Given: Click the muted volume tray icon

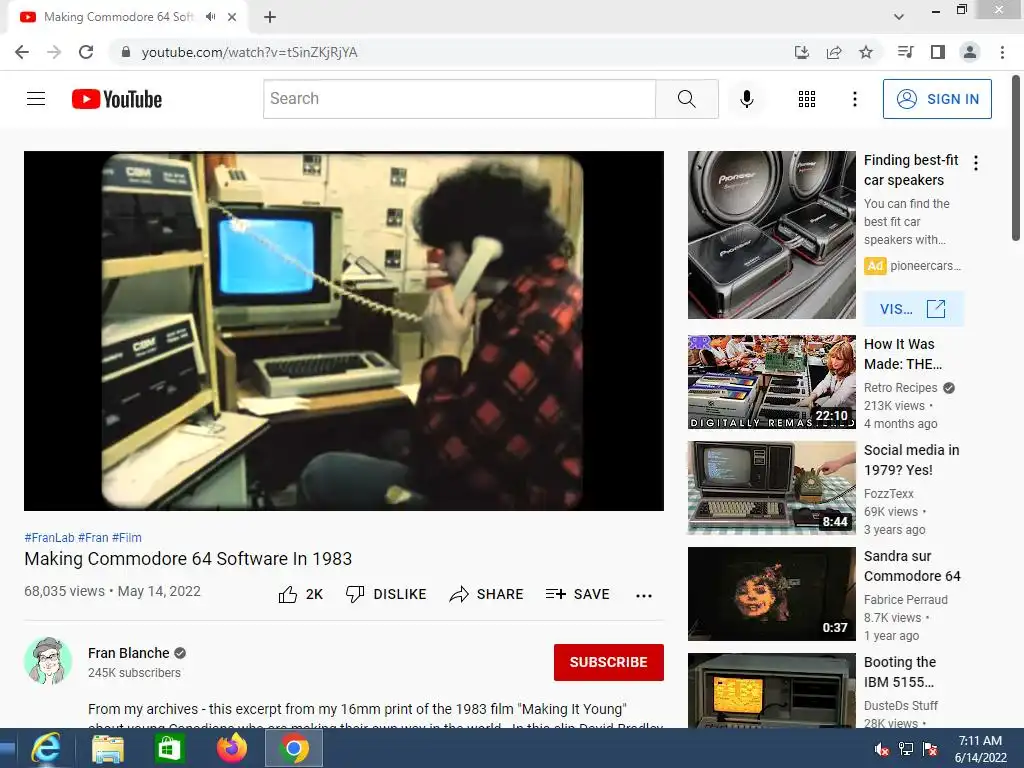Looking at the screenshot, I should [x=881, y=749].
